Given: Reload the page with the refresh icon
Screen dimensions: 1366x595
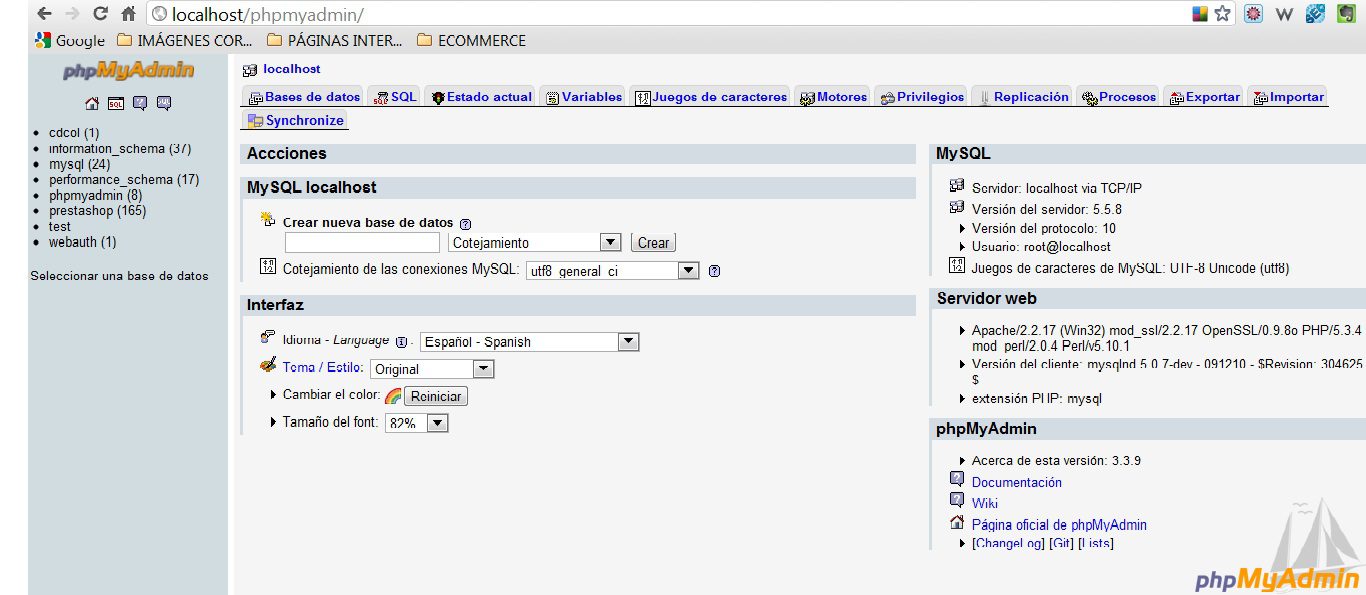Looking at the screenshot, I should point(100,14).
